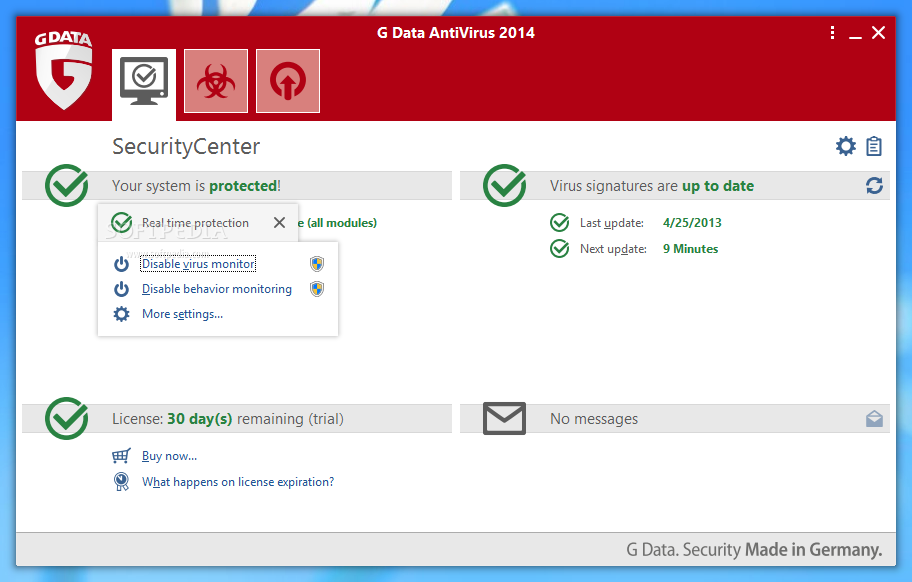Viewport: 912px width, 582px height.
Task: Click the Last update checkmark icon
Action: (x=560, y=223)
